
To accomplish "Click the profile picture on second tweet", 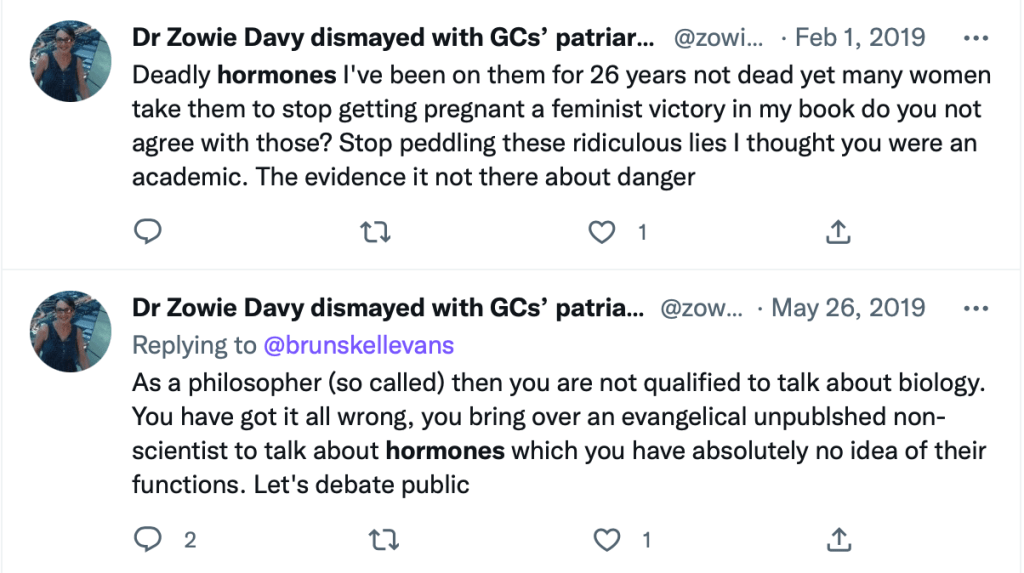I will [x=71, y=331].
